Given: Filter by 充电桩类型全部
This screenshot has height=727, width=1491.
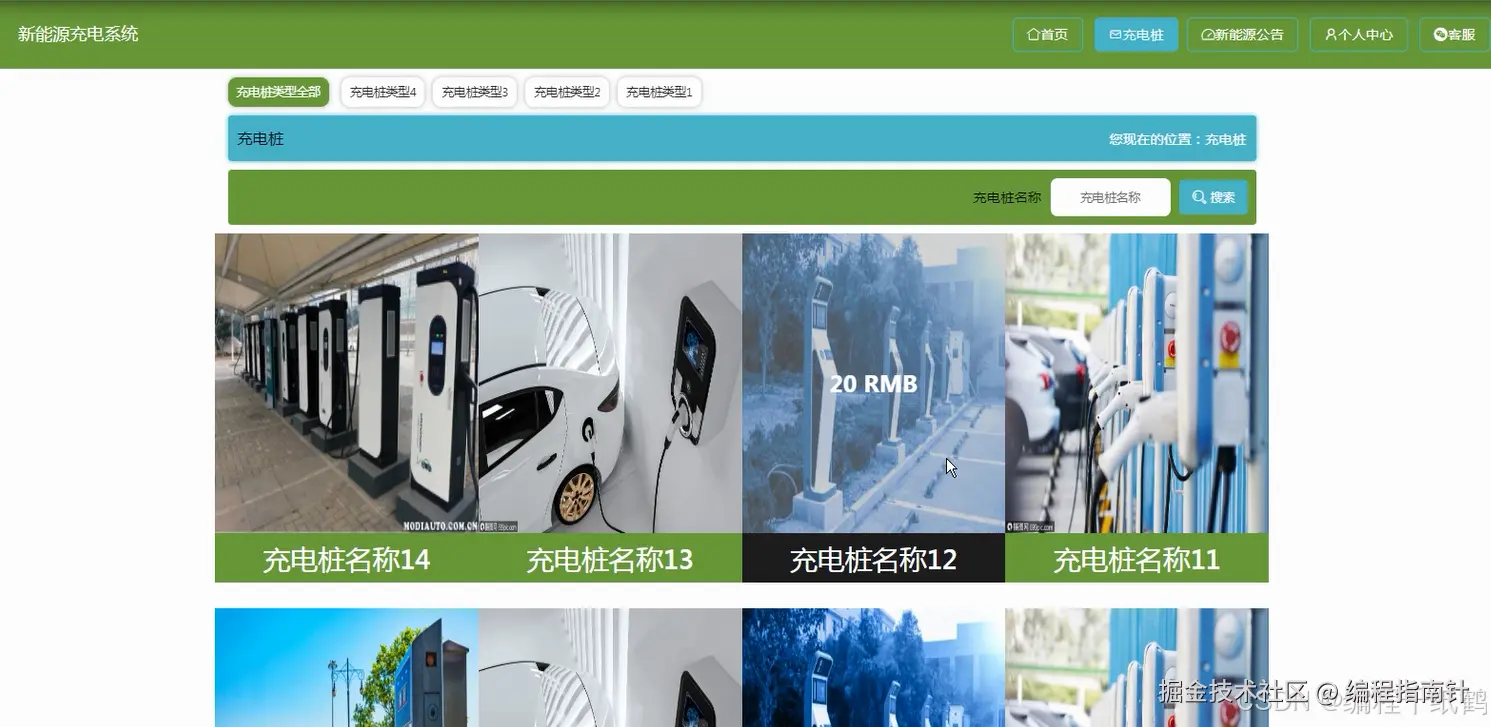Looking at the screenshot, I should (x=278, y=92).
